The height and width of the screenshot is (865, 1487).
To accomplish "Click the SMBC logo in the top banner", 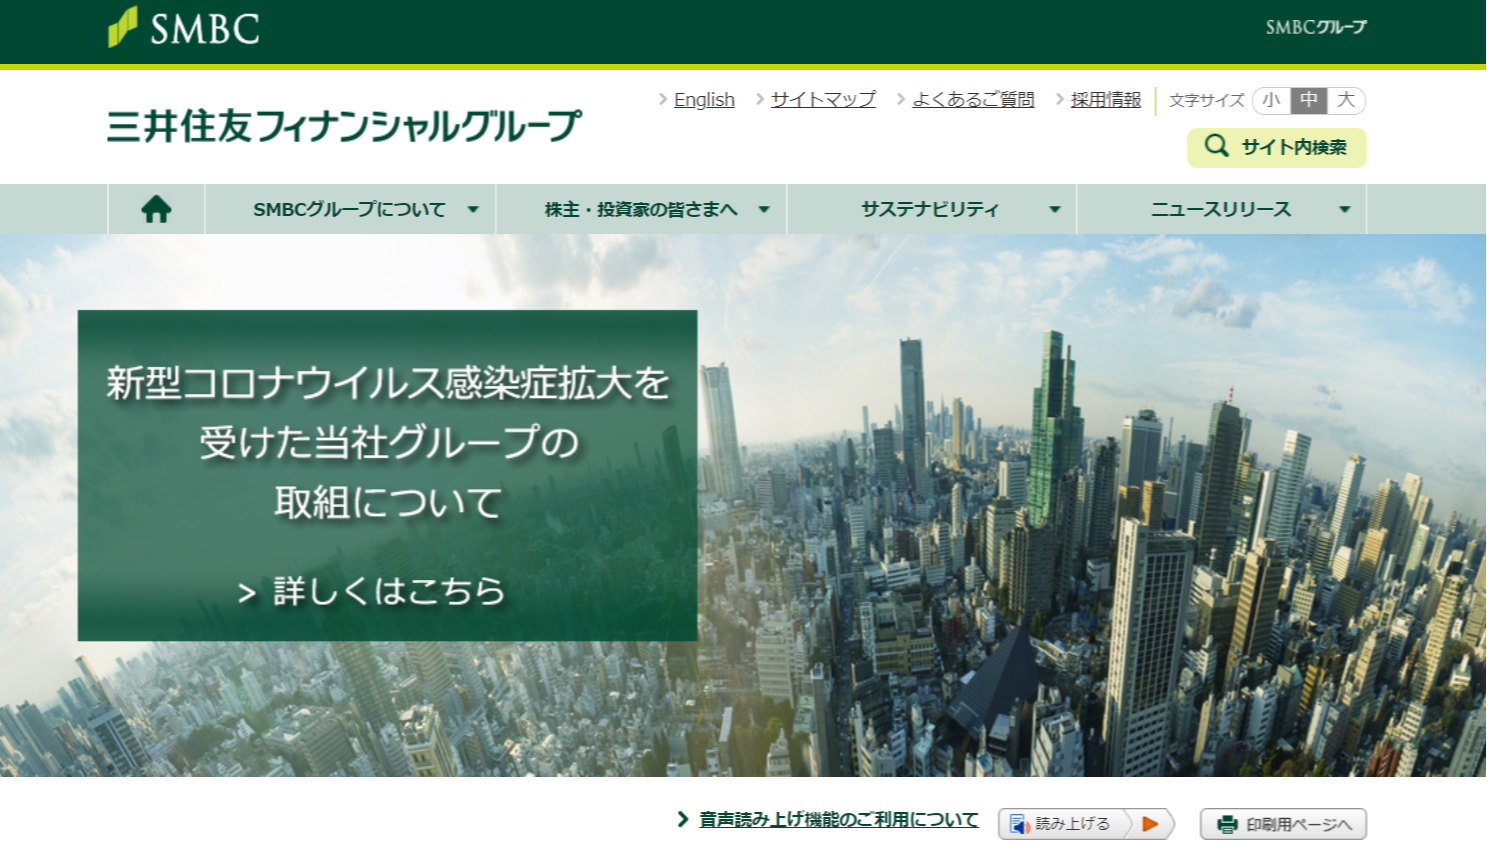I will [x=184, y=28].
